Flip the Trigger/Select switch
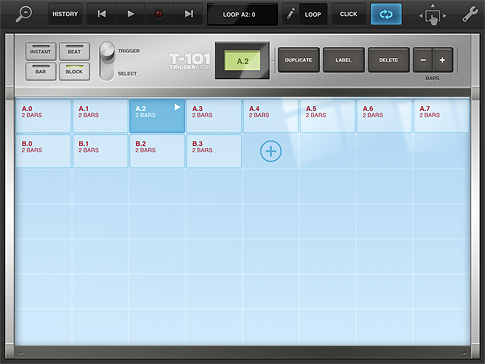The width and height of the screenshot is (485, 364). click(107, 61)
